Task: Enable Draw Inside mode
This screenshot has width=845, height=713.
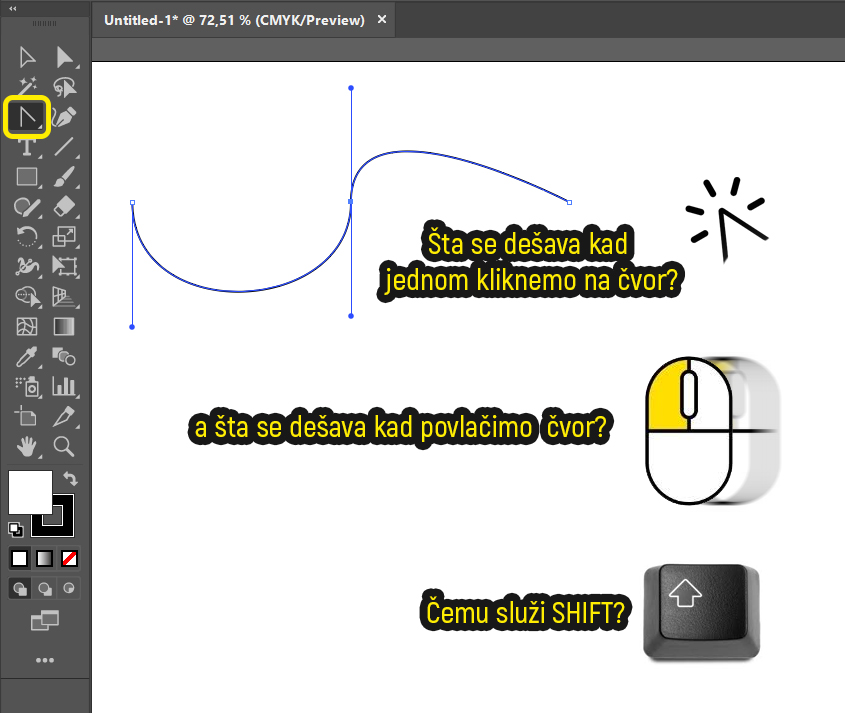Action: 69,589
